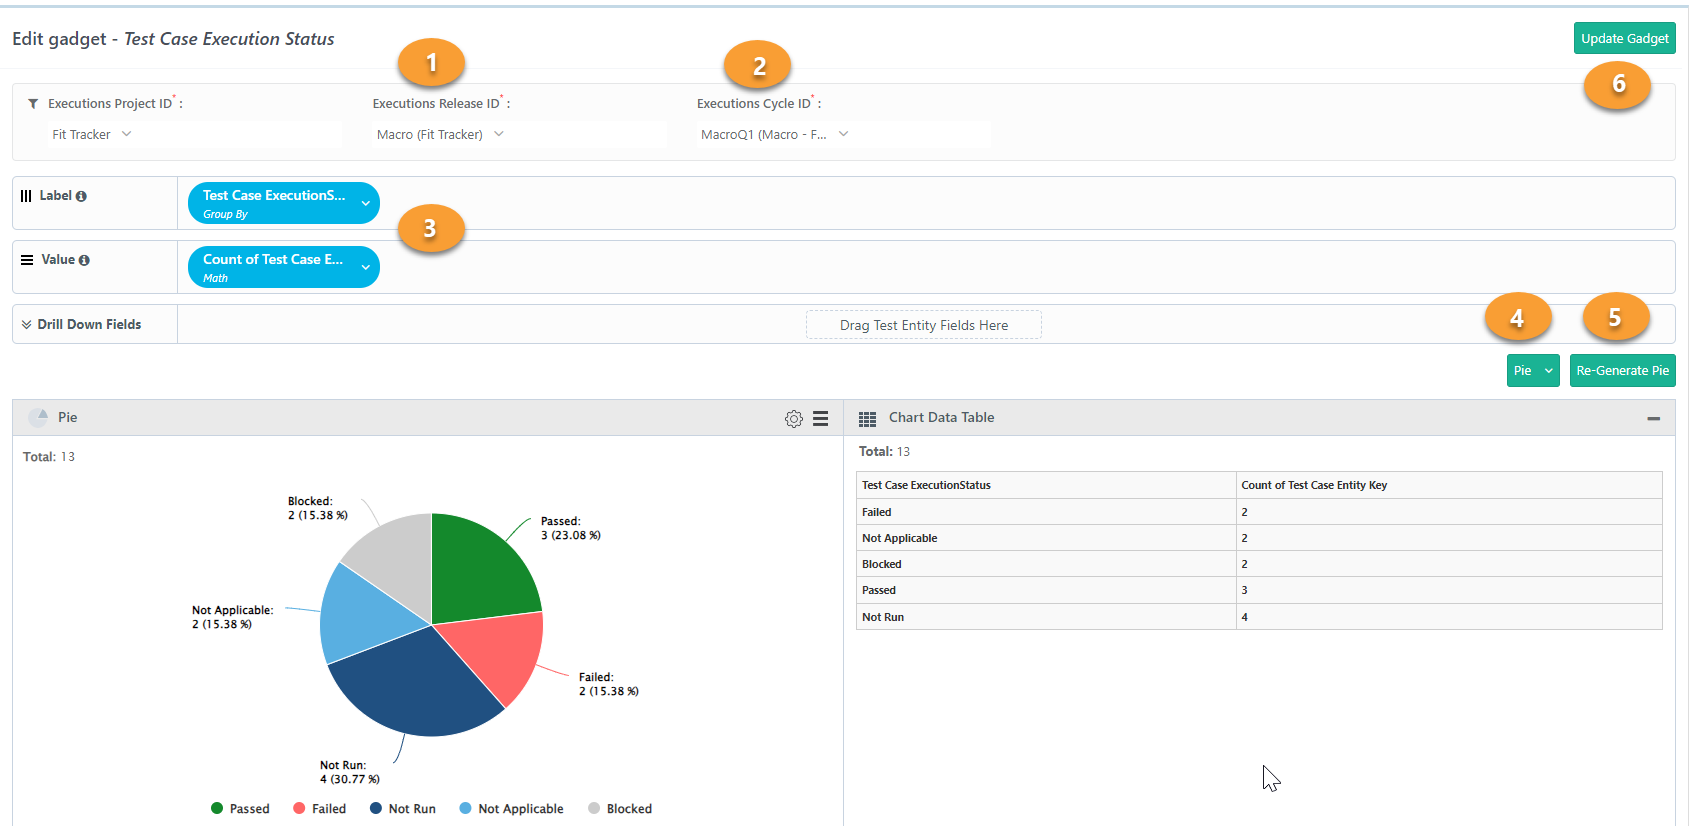
Task: Click the pie icon in panel header
Action: tap(39, 418)
